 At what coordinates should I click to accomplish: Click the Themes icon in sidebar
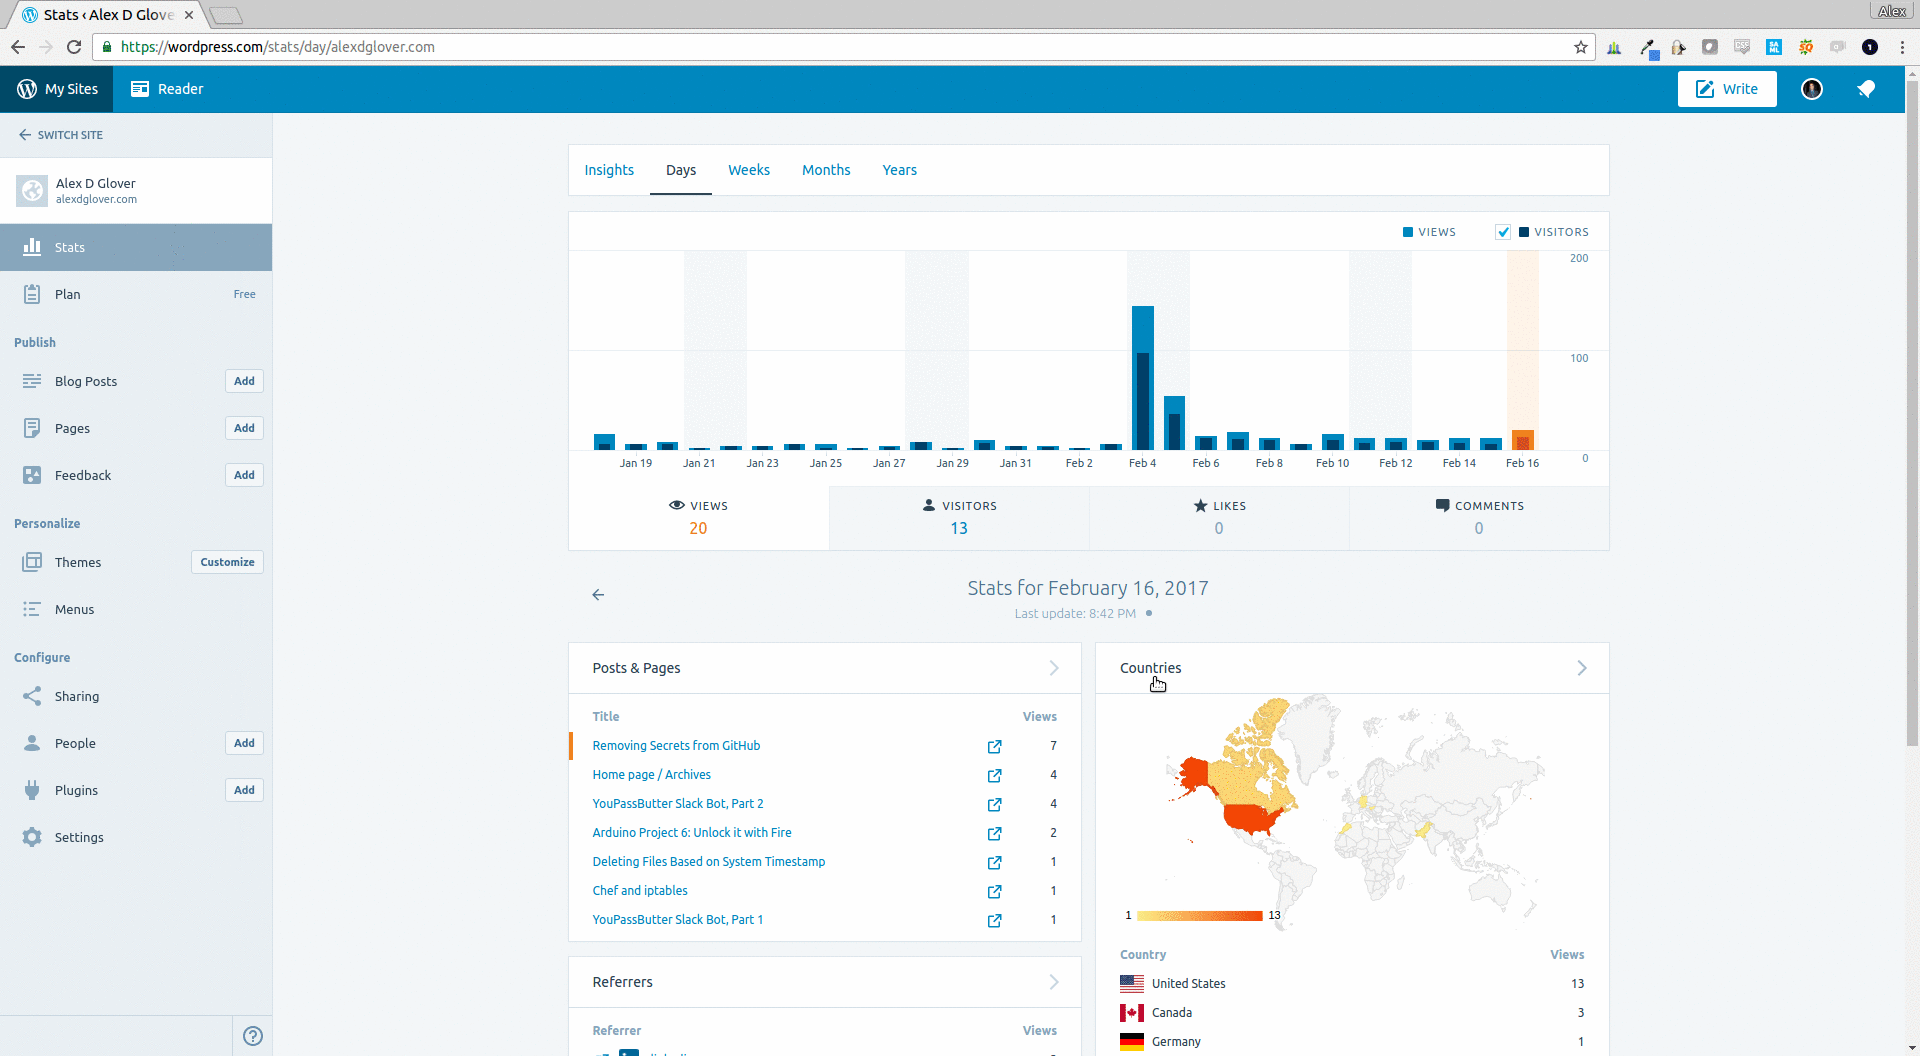click(32, 562)
